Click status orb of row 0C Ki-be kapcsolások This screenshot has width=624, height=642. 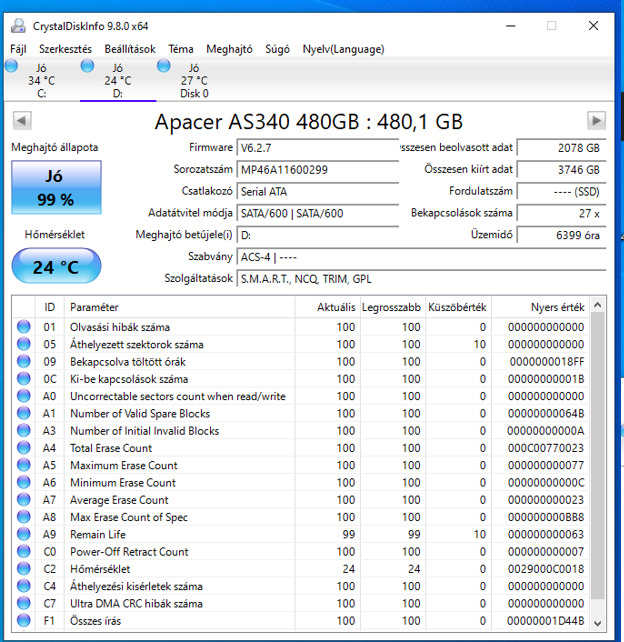tap(24, 379)
